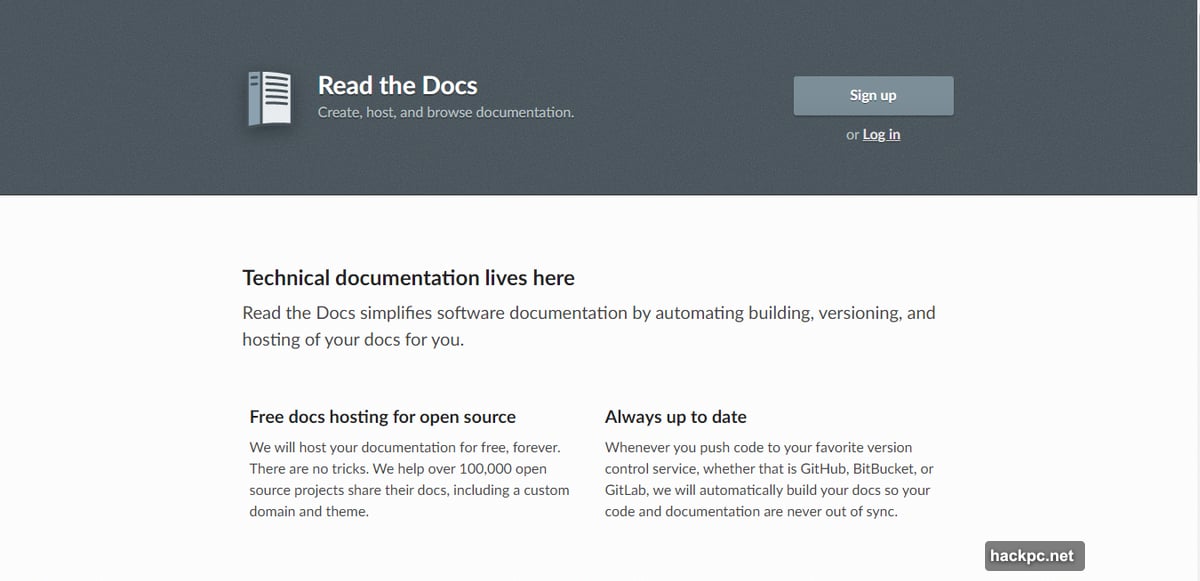The width and height of the screenshot is (1200, 581).
Task: Click the "Always up to date" heading
Action: (x=675, y=416)
